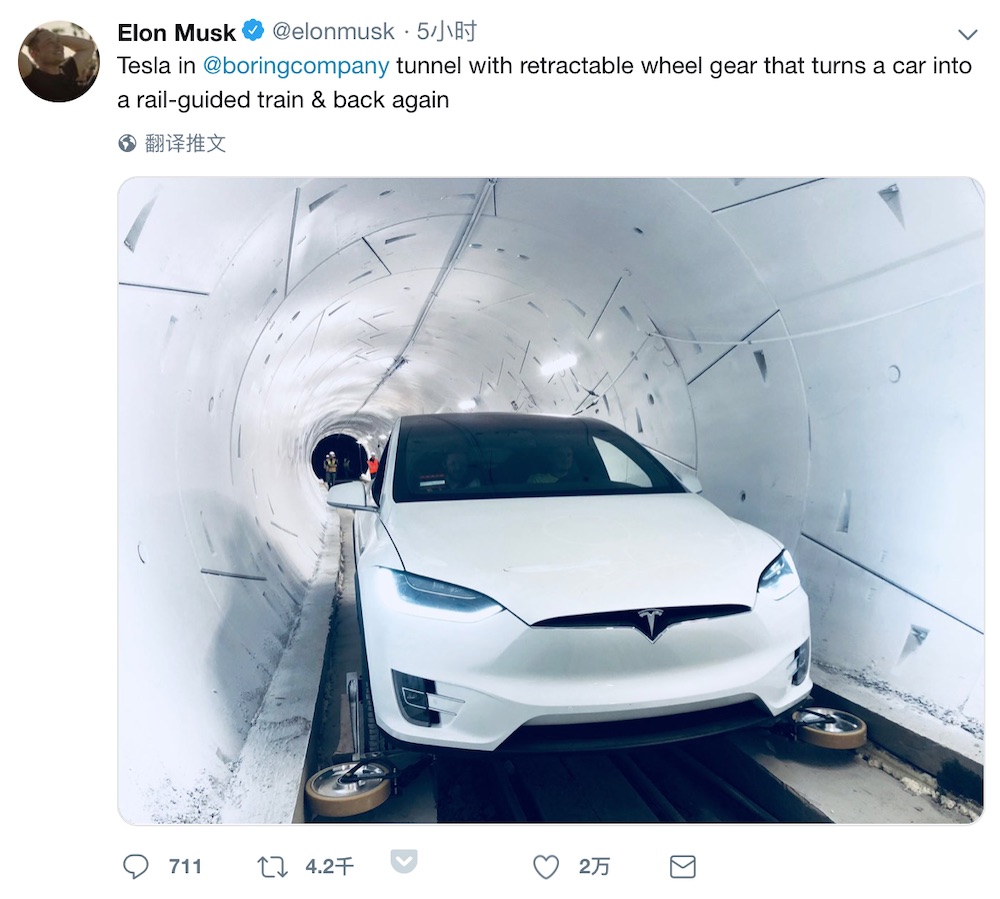The image size is (1000, 899).
Task: Open the @boringcompany mention link
Action: (296, 66)
